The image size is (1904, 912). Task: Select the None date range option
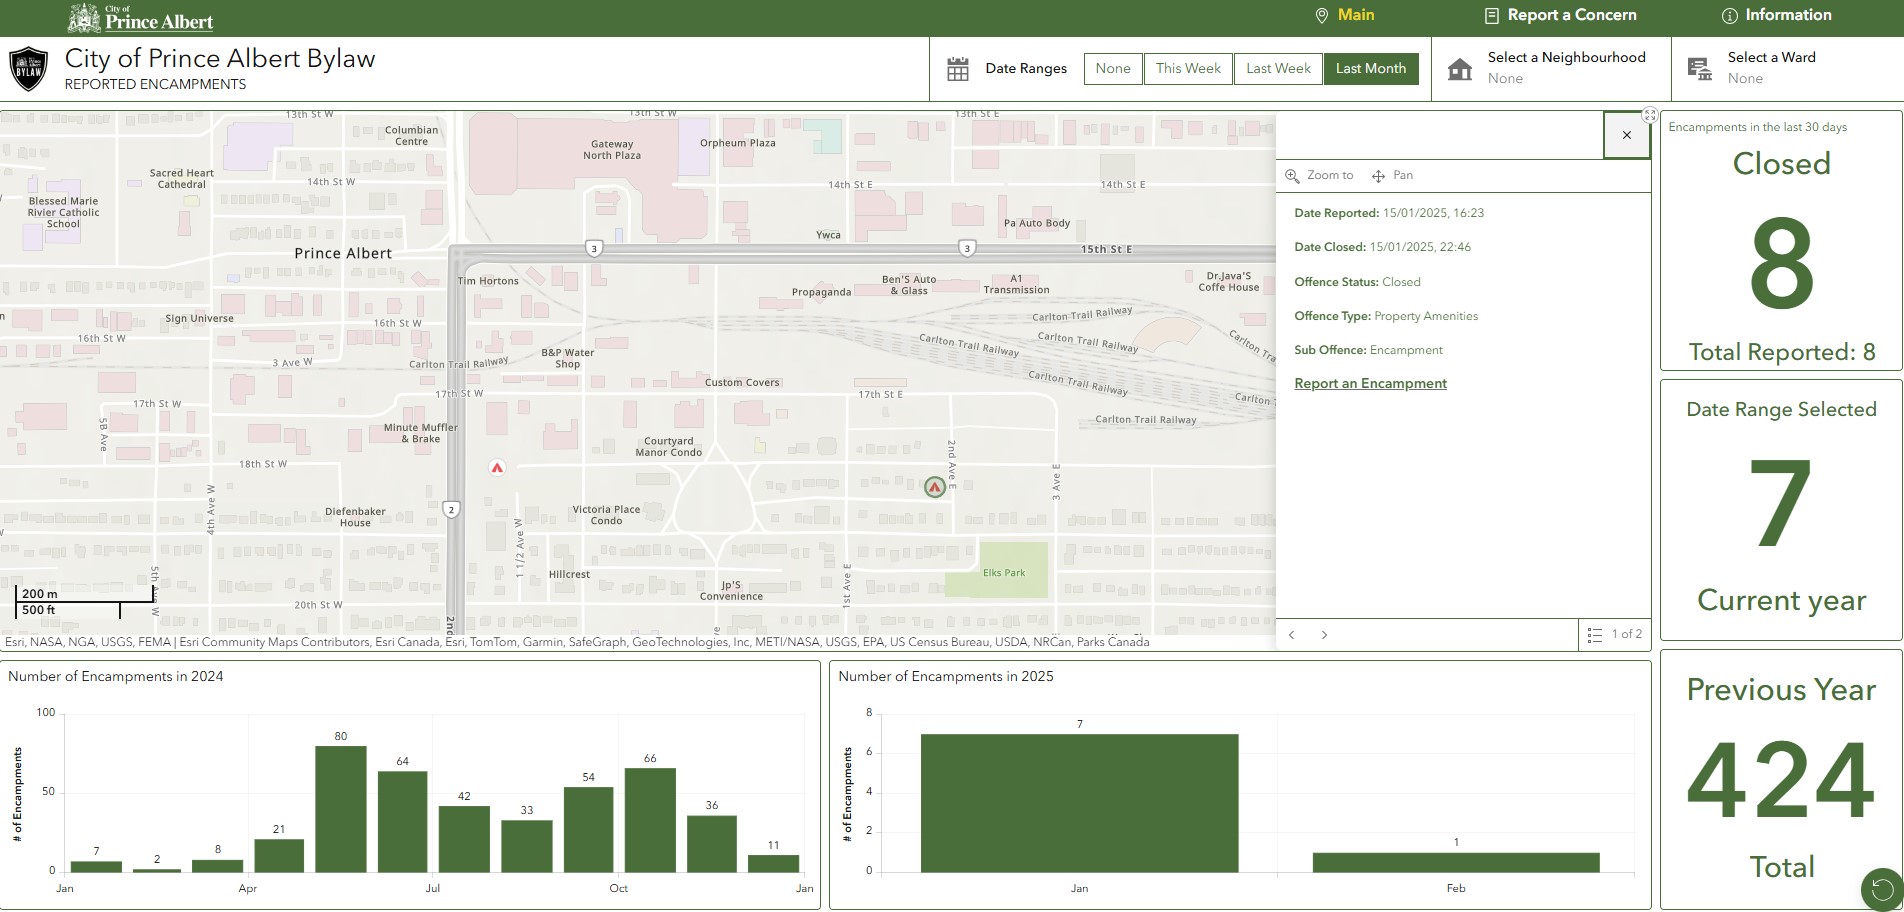coord(1112,69)
